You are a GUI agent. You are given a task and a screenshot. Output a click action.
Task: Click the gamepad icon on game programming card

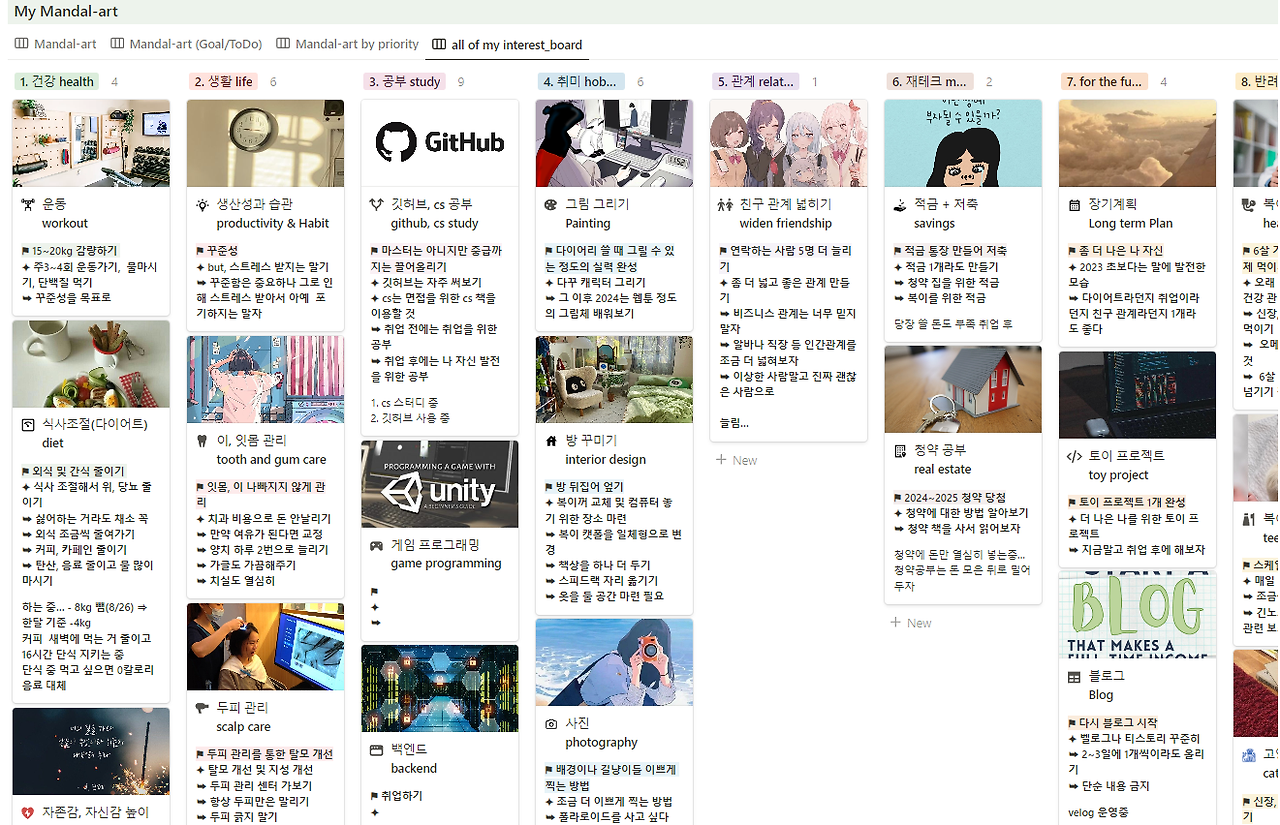376,545
